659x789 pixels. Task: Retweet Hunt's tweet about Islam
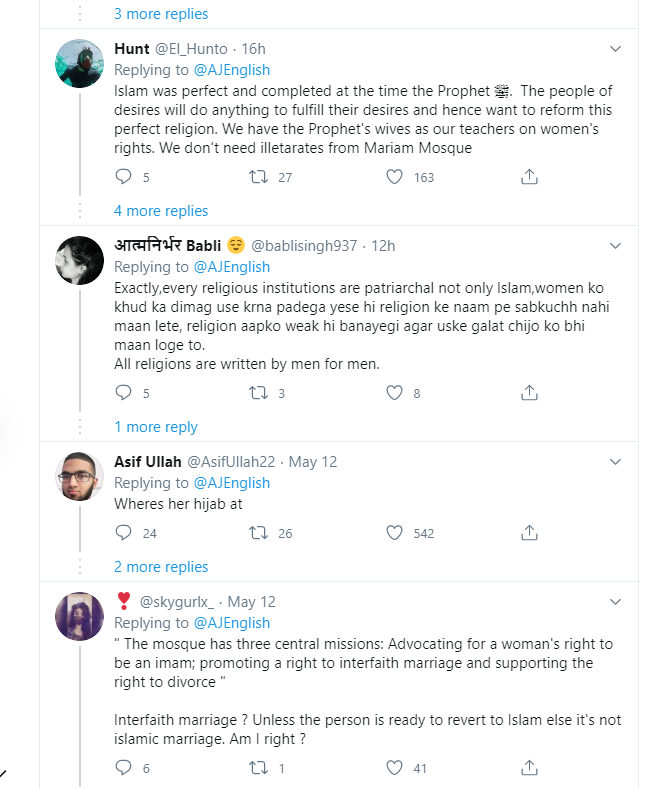(258, 177)
